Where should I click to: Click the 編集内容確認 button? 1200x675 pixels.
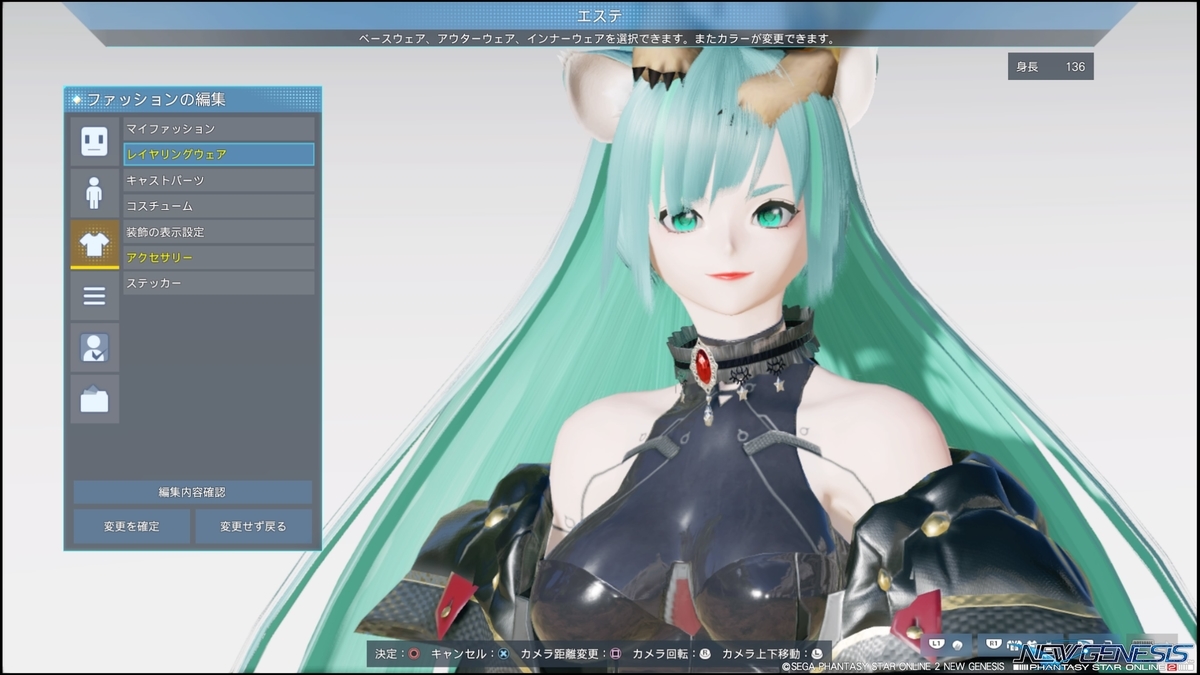[x=192, y=492]
